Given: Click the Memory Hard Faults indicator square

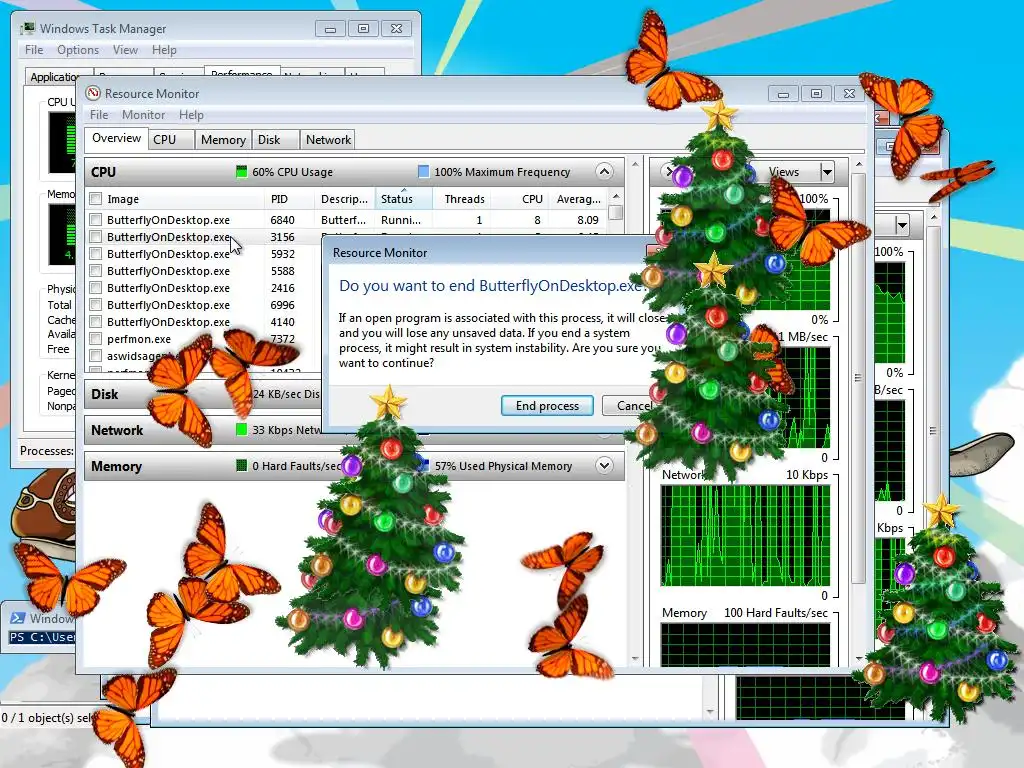Looking at the screenshot, I should coord(242,466).
